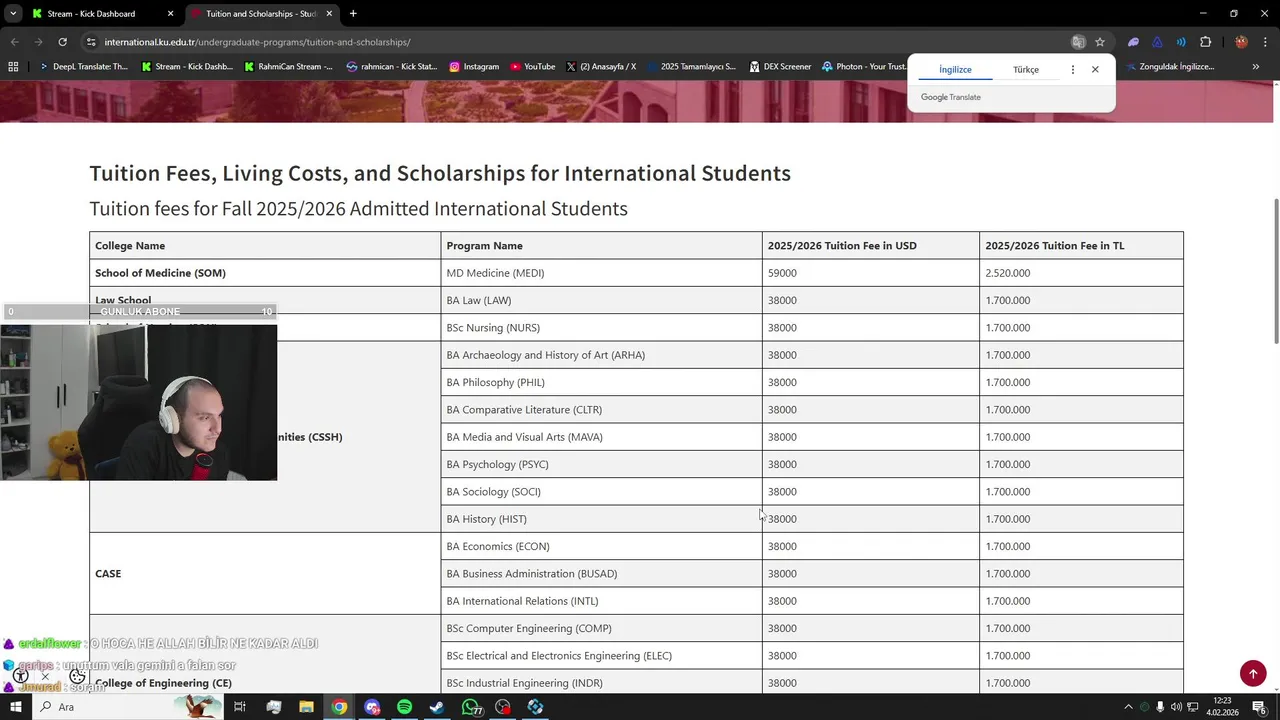Open the Instagram bookmark
This screenshot has height=720, width=1280.
[x=474, y=67]
